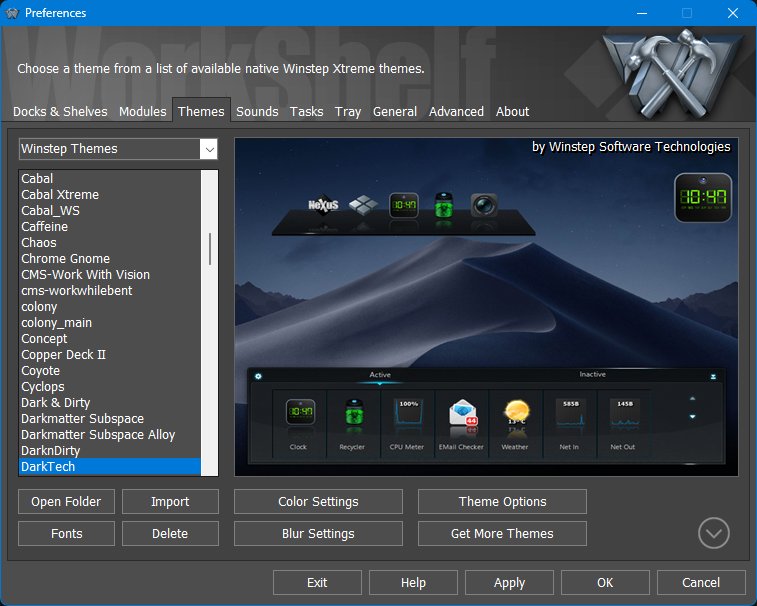Image resolution: width=757 pixels, height=606 pixels.
Task: Select the Themes tab
Action: coord(201,112)
